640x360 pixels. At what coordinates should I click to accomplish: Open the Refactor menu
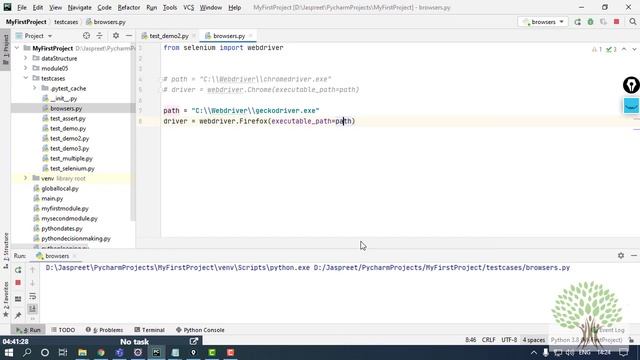tap(129, 7)
